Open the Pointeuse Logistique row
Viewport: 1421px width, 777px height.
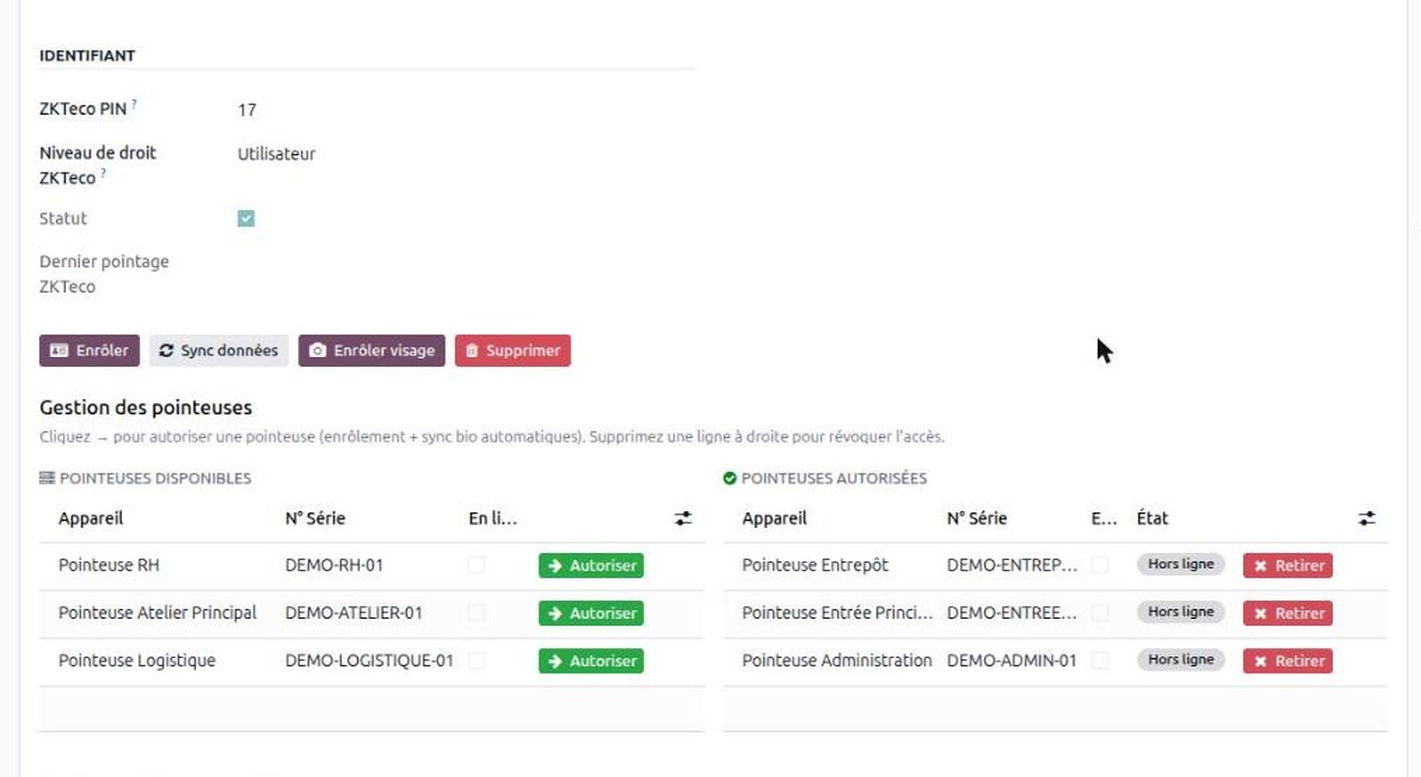click(x=371, y=662)
